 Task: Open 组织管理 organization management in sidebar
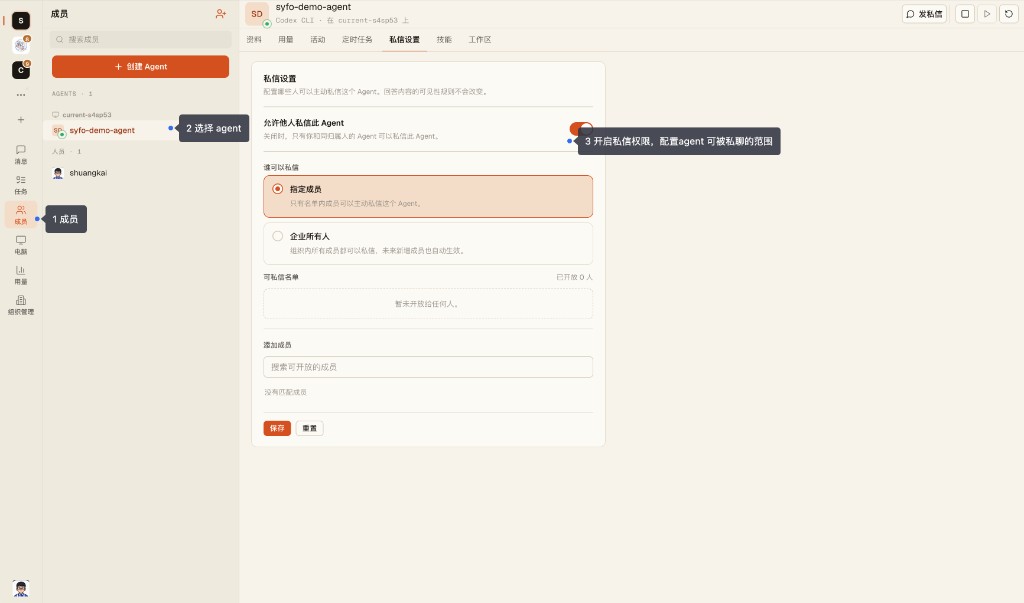(21, 305)
